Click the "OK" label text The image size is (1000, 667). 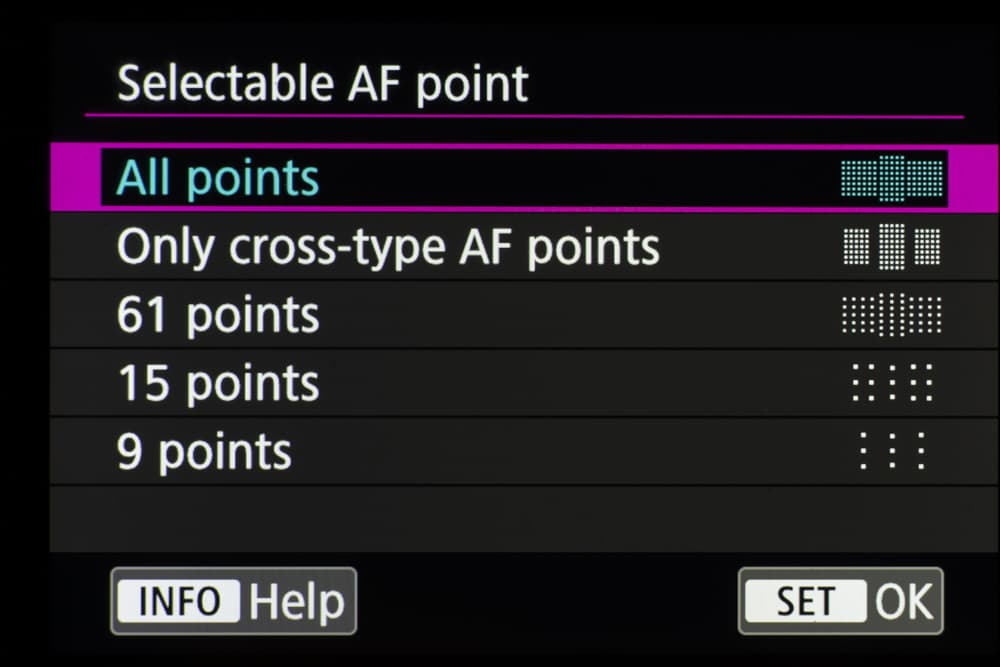point(904,602)
